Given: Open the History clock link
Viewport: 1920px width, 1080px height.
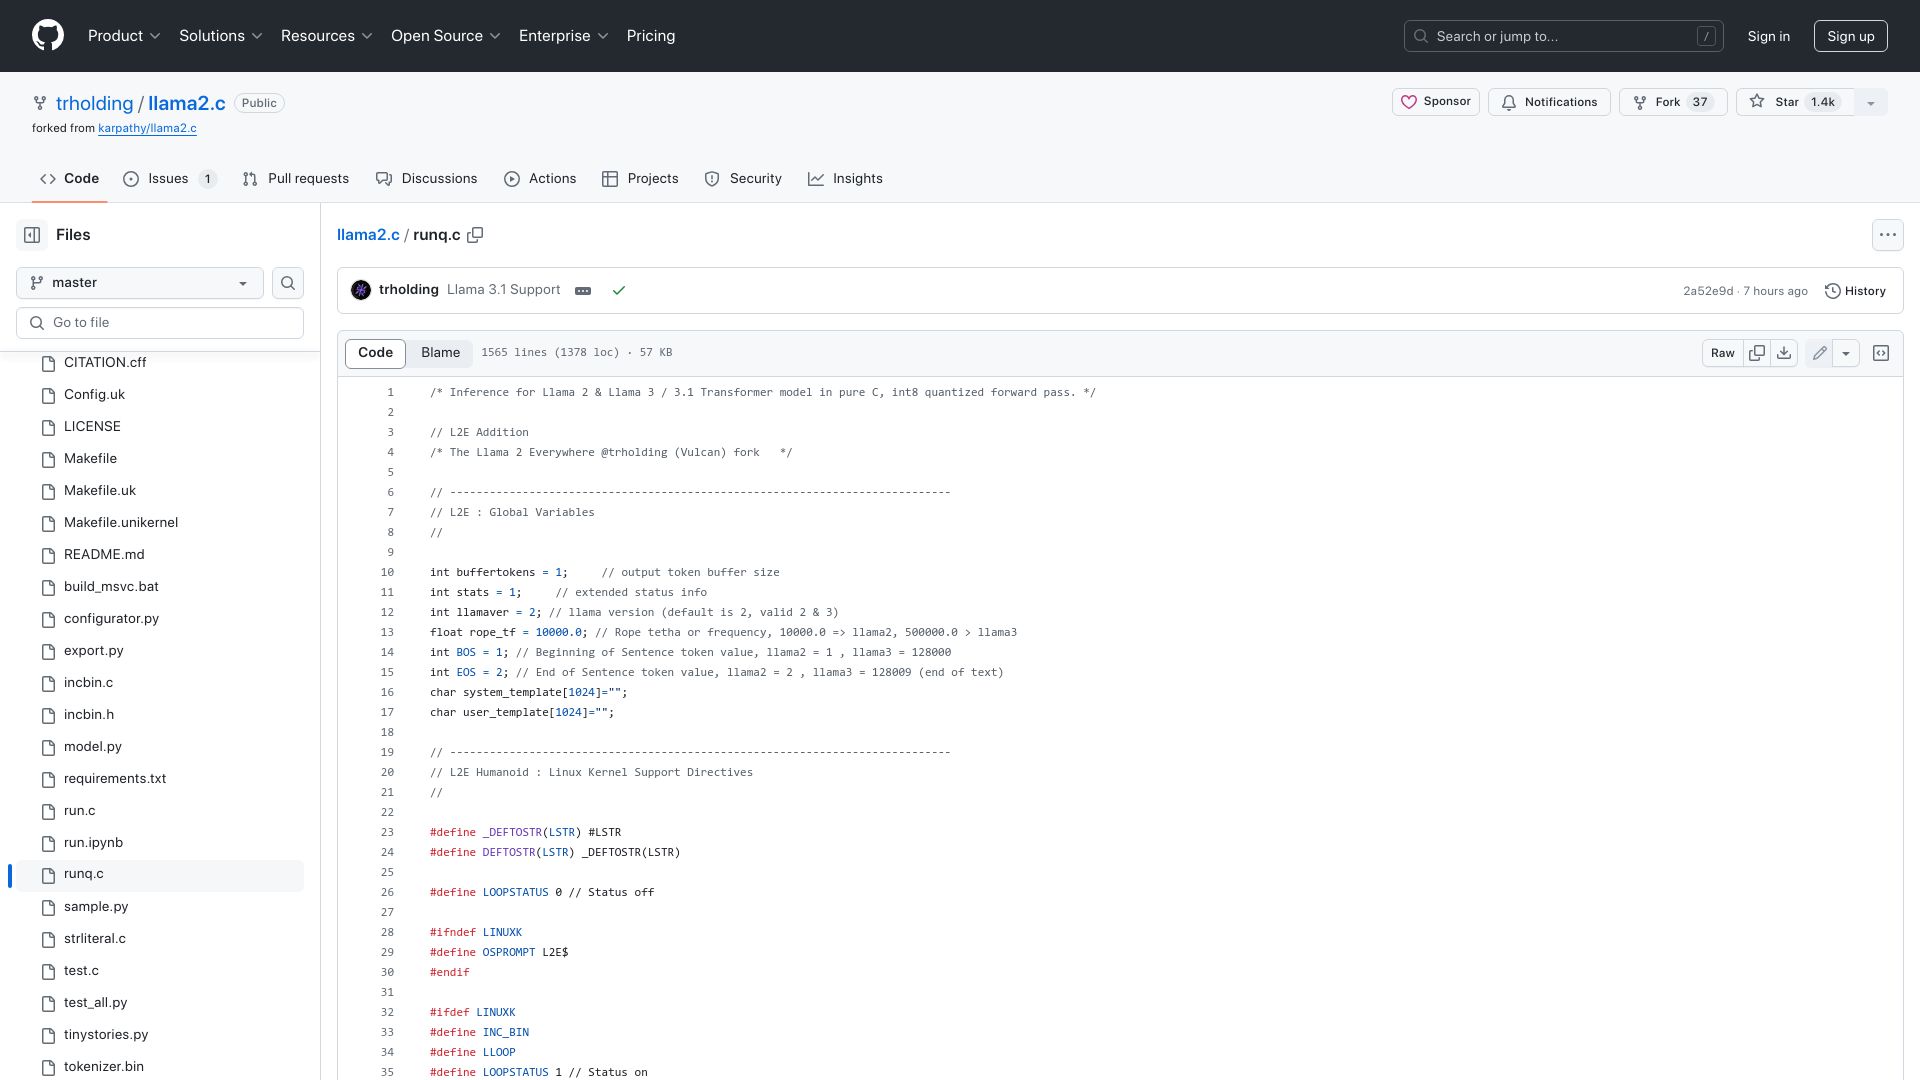Looking at the screenshot, I should coord(1855,291).
